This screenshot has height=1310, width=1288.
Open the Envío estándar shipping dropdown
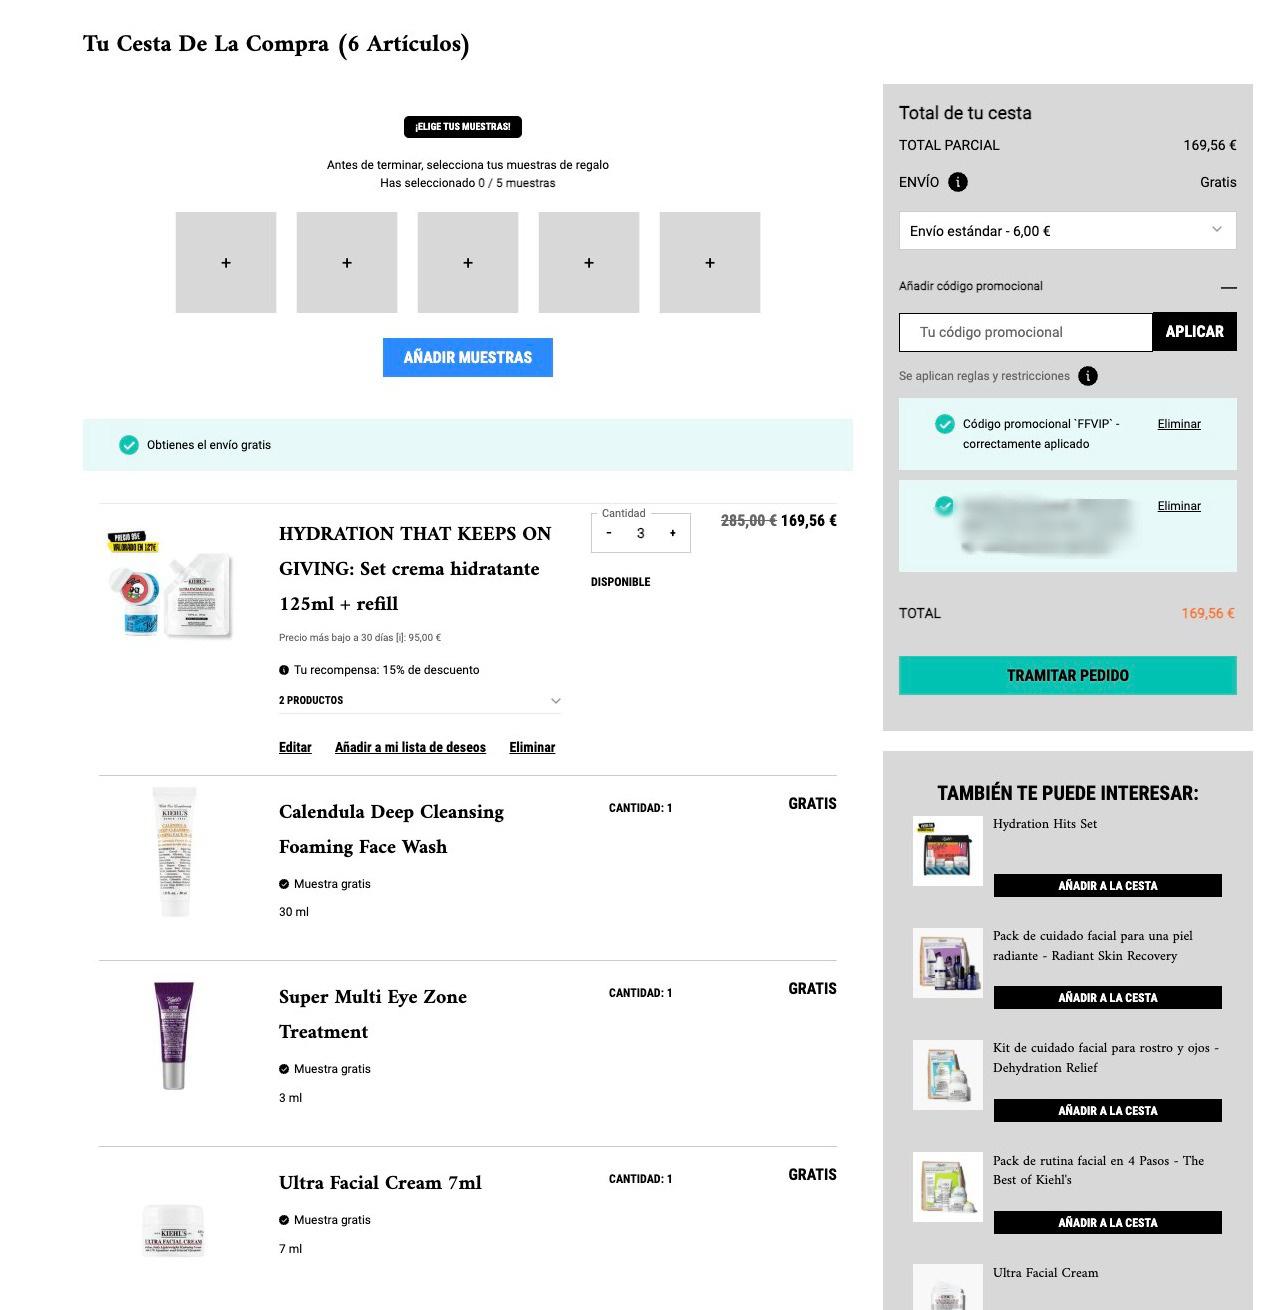[x=1067, y=230]
